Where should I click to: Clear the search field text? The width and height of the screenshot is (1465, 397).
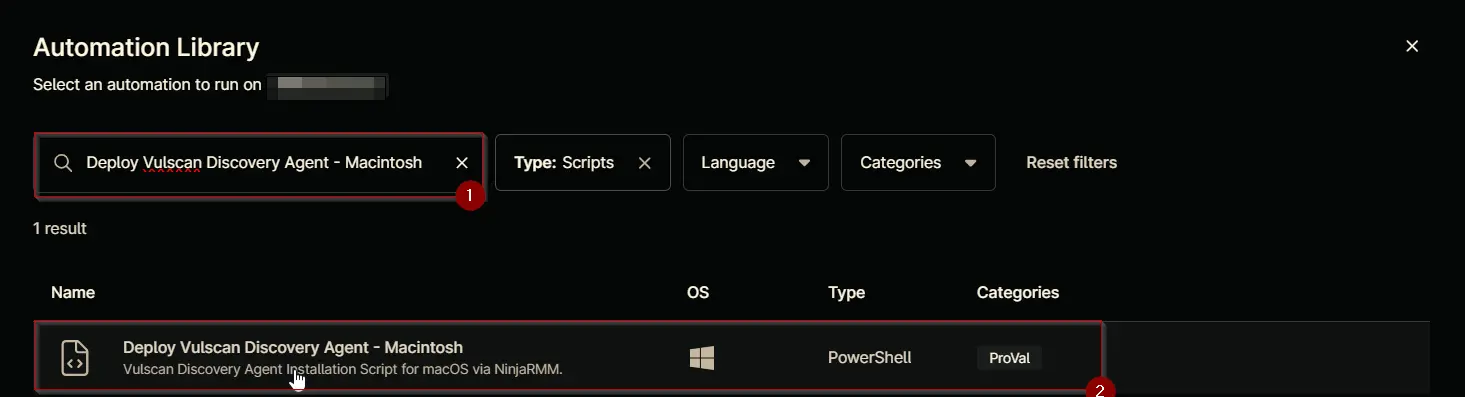pyautogui.click(x=462, y=163)
